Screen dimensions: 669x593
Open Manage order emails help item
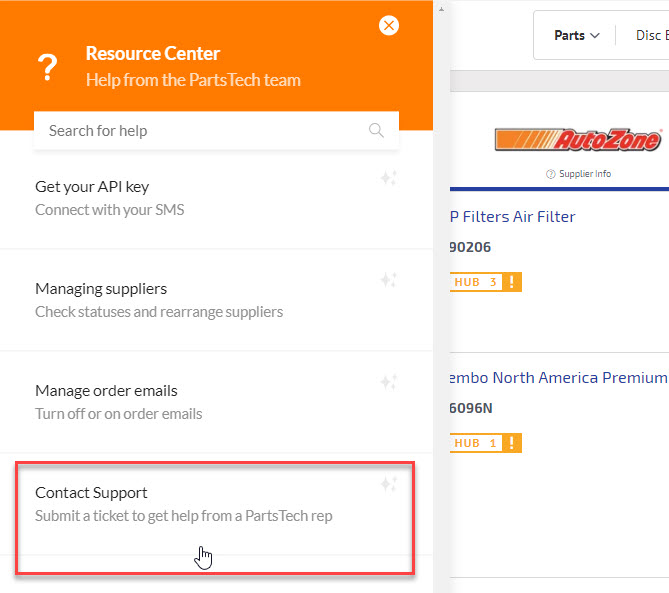coord(216,402)
